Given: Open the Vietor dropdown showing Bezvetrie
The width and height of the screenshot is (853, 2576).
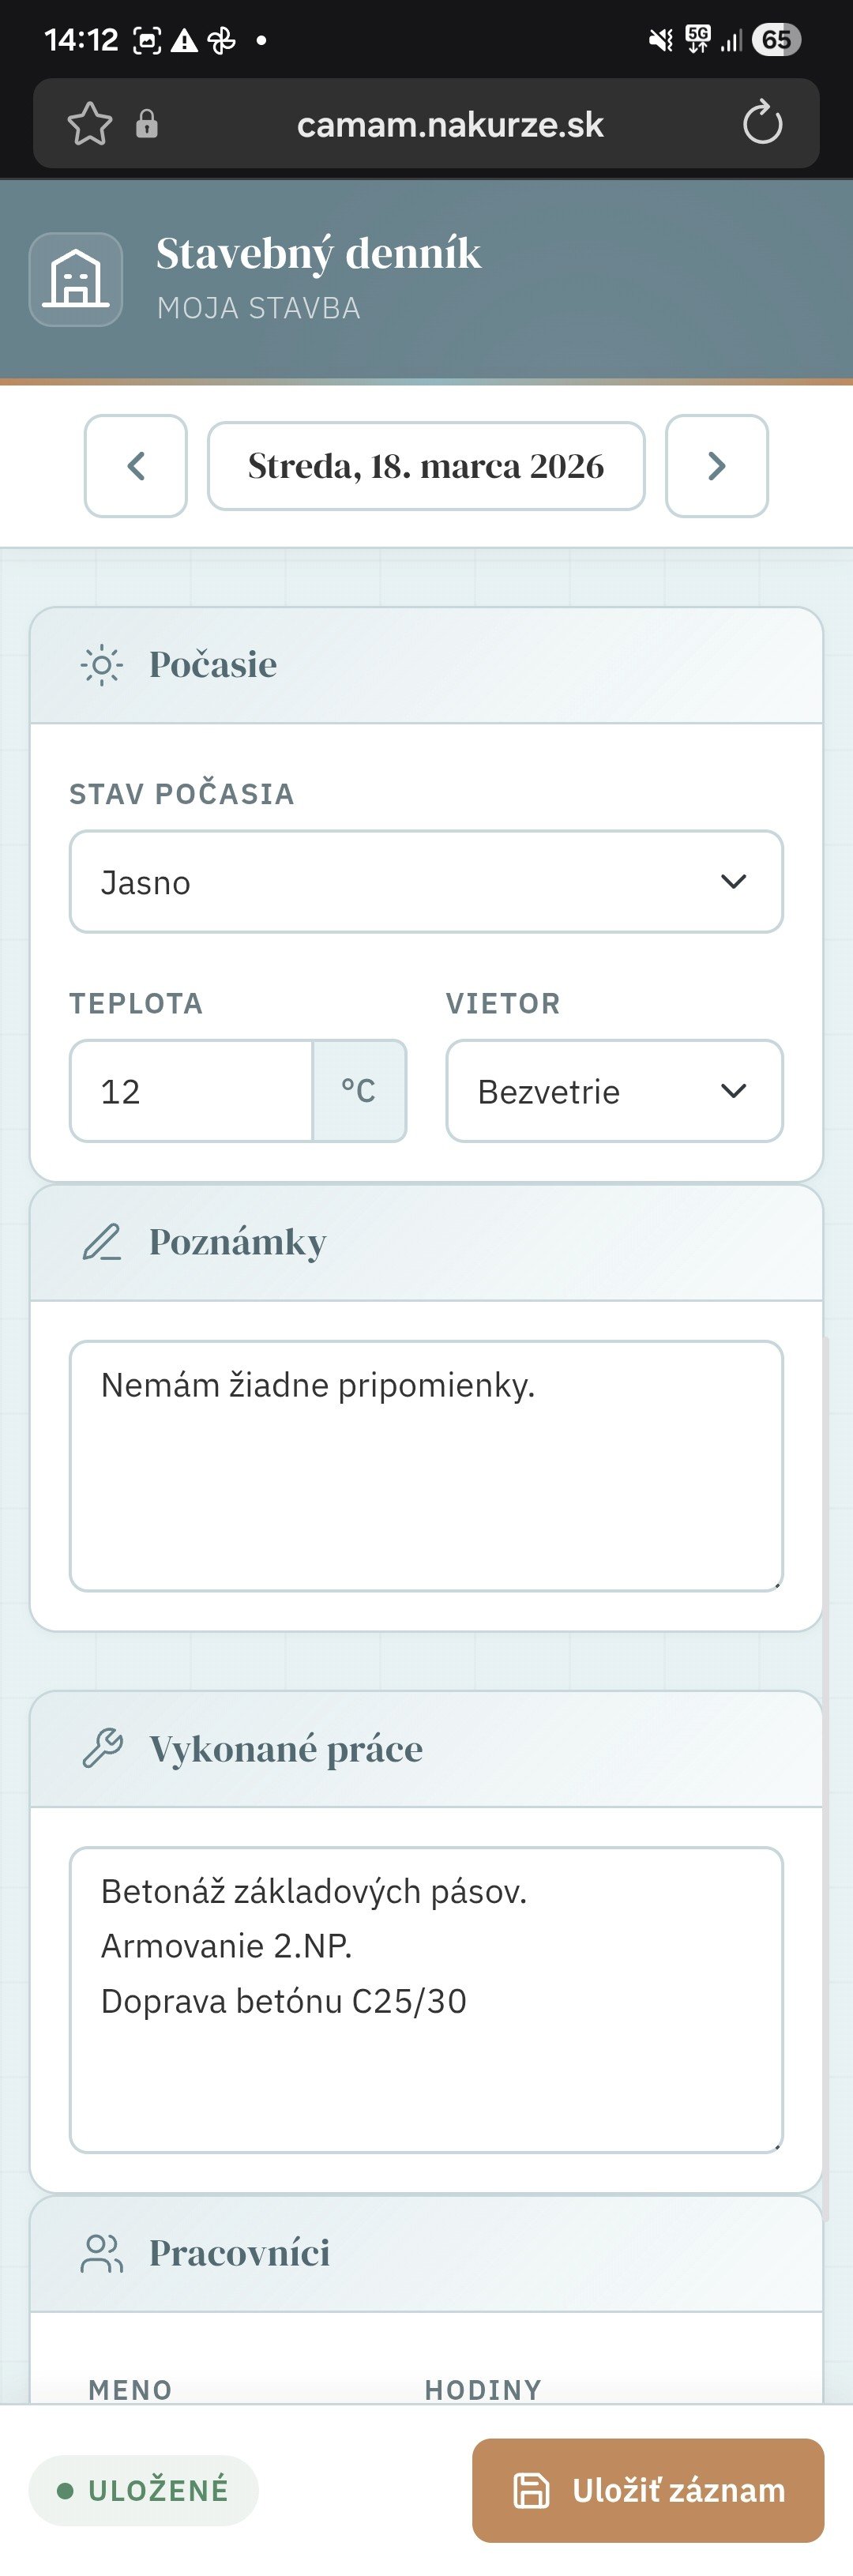Looking at the screenshot, I should [614, 1091].
